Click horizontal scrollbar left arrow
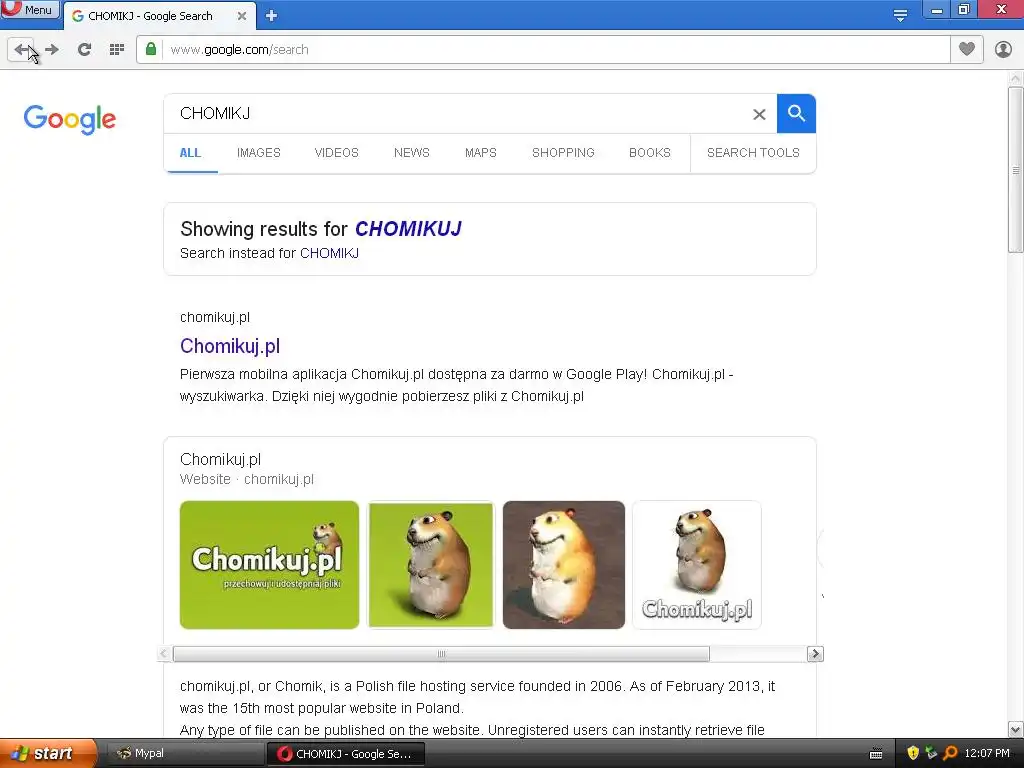This screenshot has height=768, width=1024. point(164,654)
